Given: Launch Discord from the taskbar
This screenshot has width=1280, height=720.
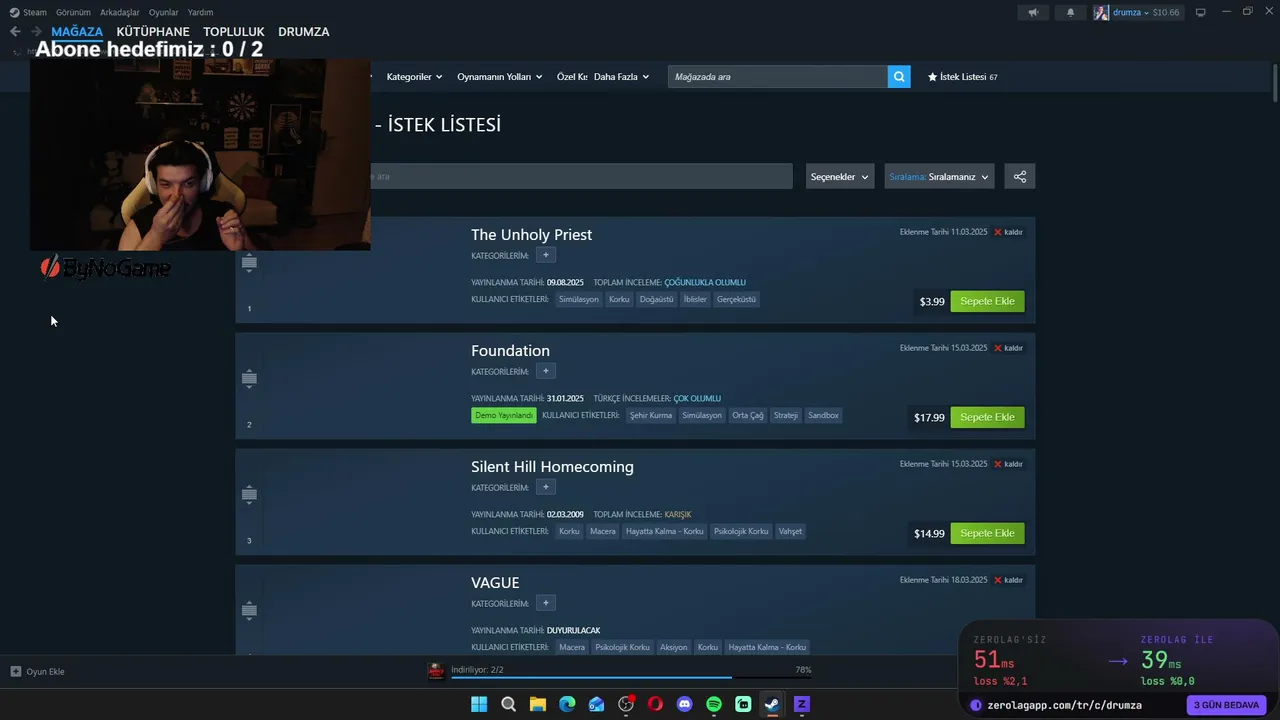Looking at the screenshot, I should coord(685,704).
